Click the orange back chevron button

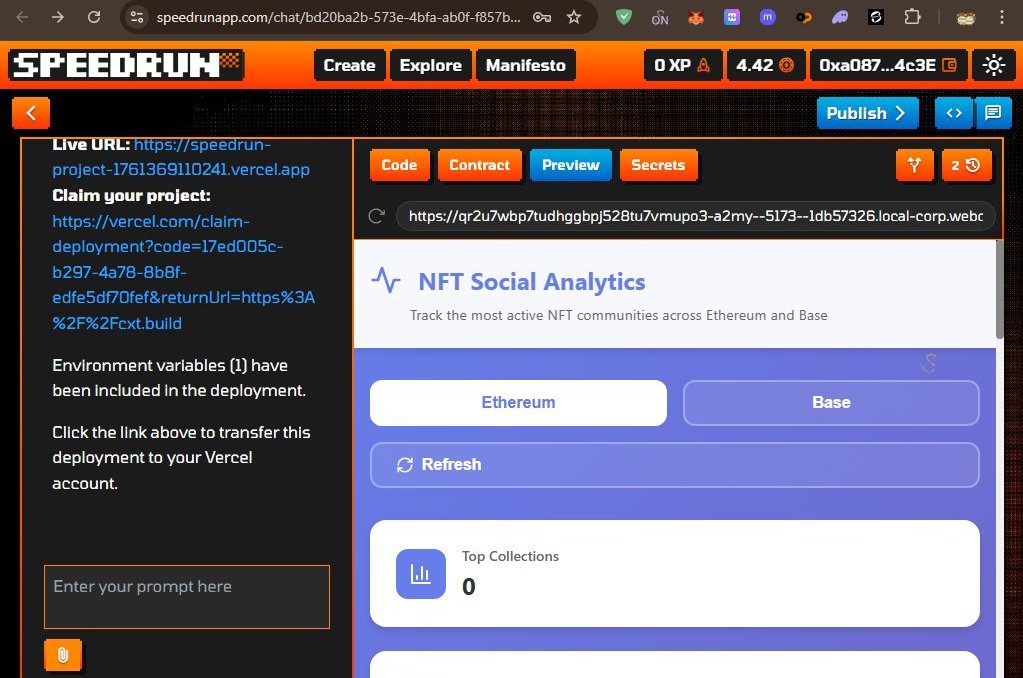(31, 113)
